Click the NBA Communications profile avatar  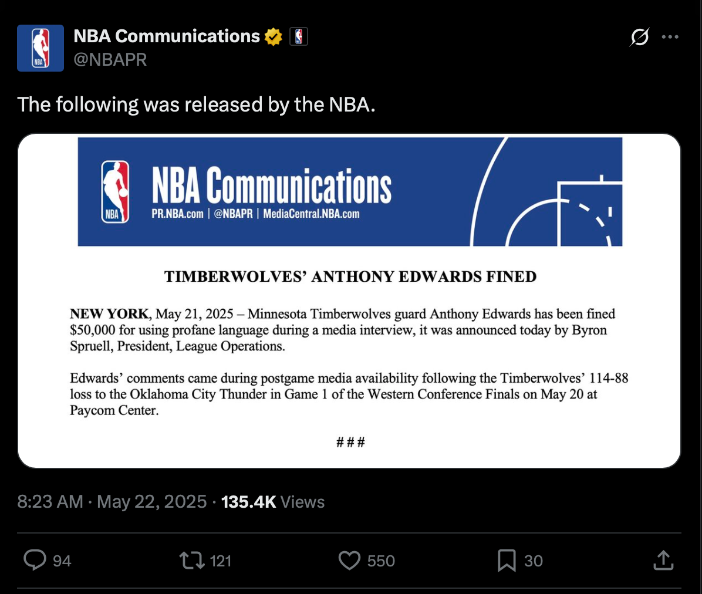coord(41,48)
